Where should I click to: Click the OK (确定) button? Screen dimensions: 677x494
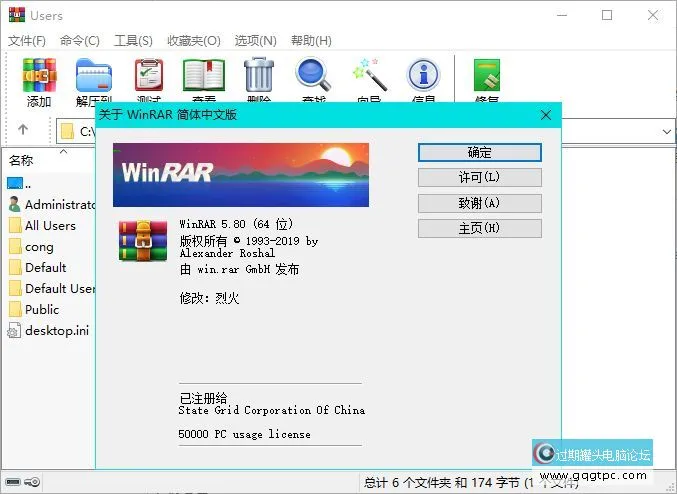click(x=480, y=152)
